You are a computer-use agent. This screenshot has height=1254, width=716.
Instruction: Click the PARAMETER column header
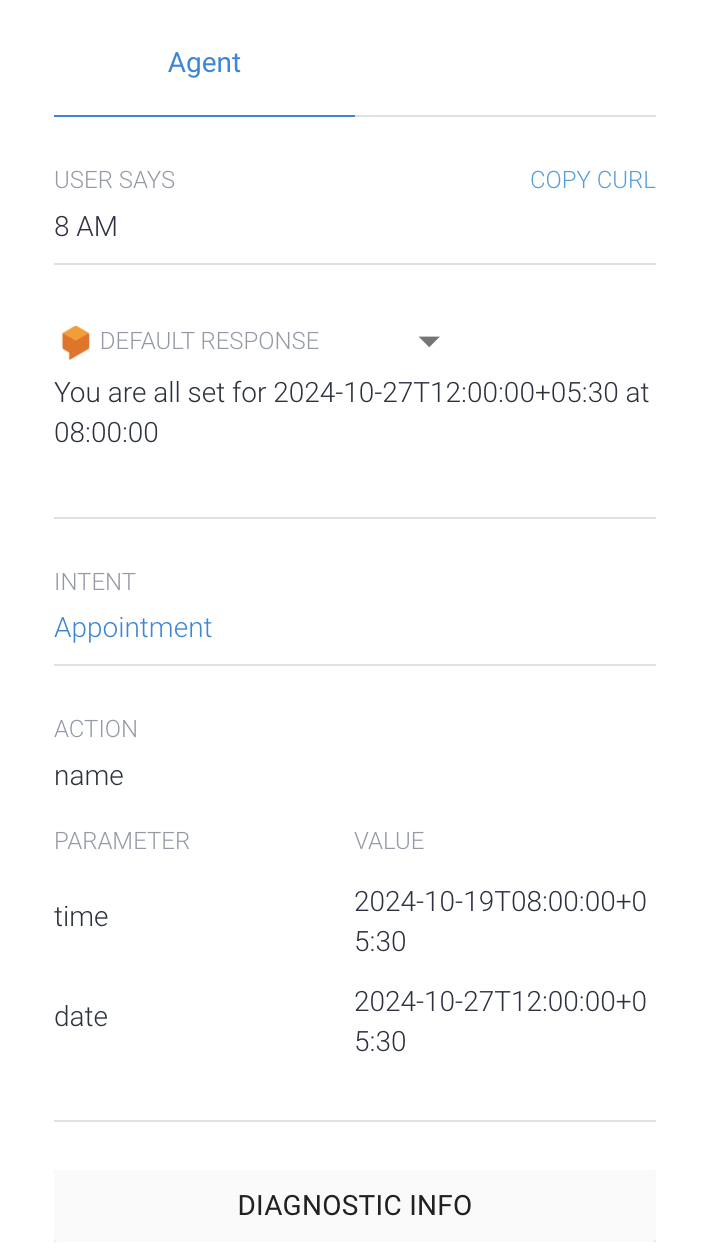tap(121, 840)
